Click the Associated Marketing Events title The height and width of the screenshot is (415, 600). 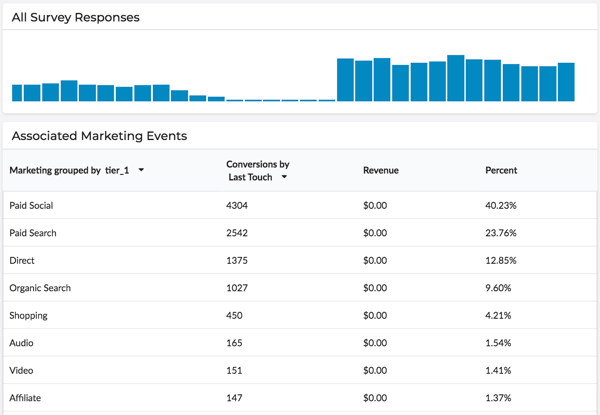pyautogui.click(x=99, y=136)
